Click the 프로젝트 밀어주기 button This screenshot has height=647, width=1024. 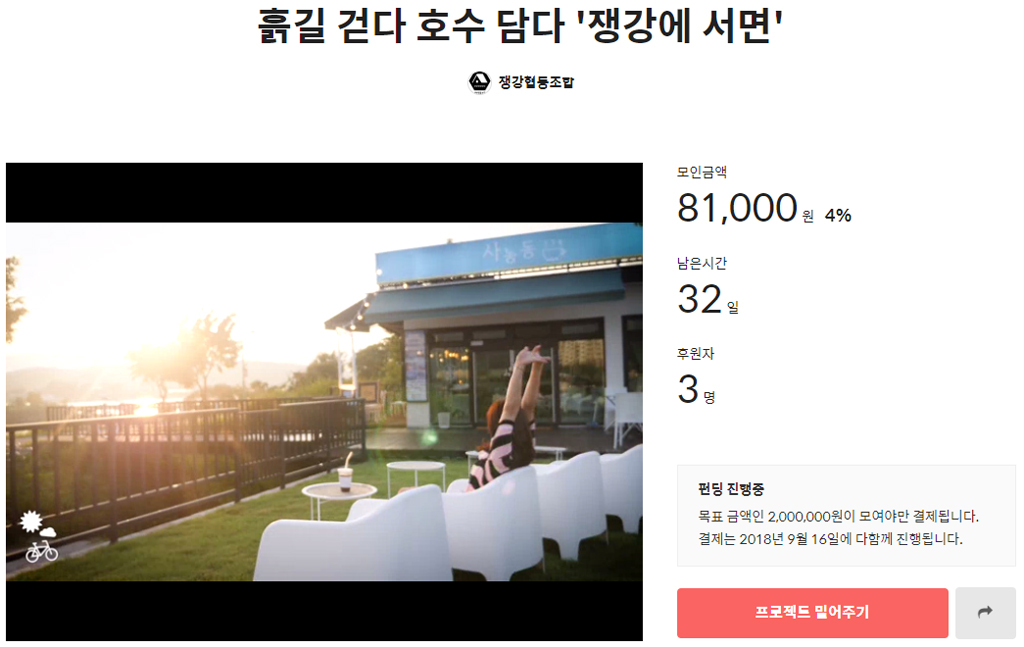point(812,612)
